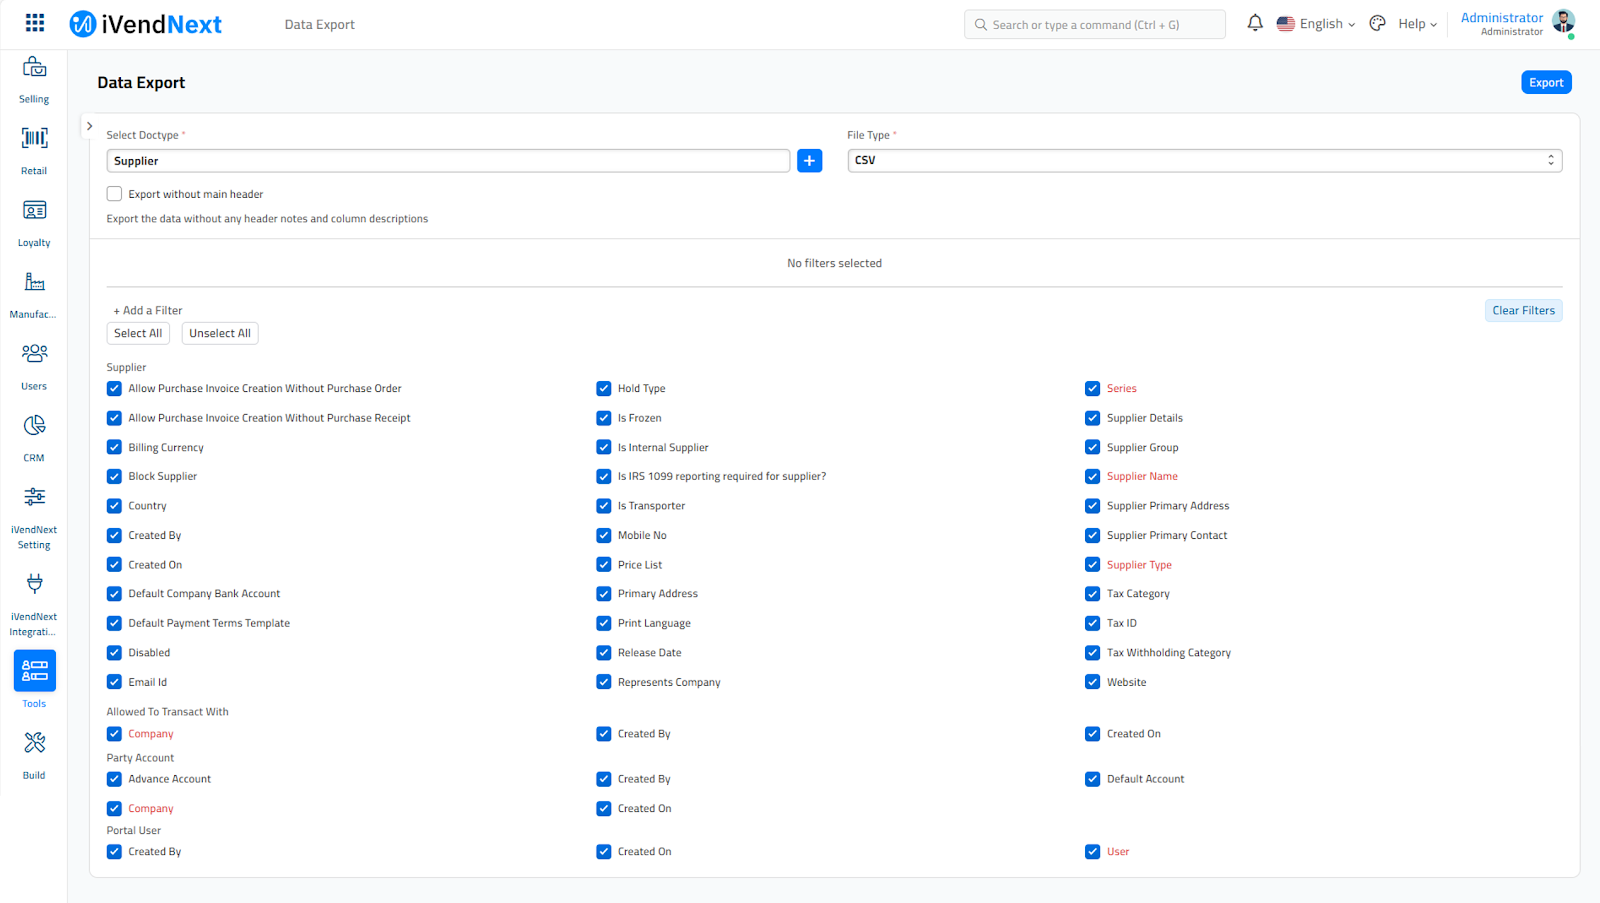1600x903 pixels.
Task: Uncheck the Supplier Name field
Action: (x=1092, y=476)
